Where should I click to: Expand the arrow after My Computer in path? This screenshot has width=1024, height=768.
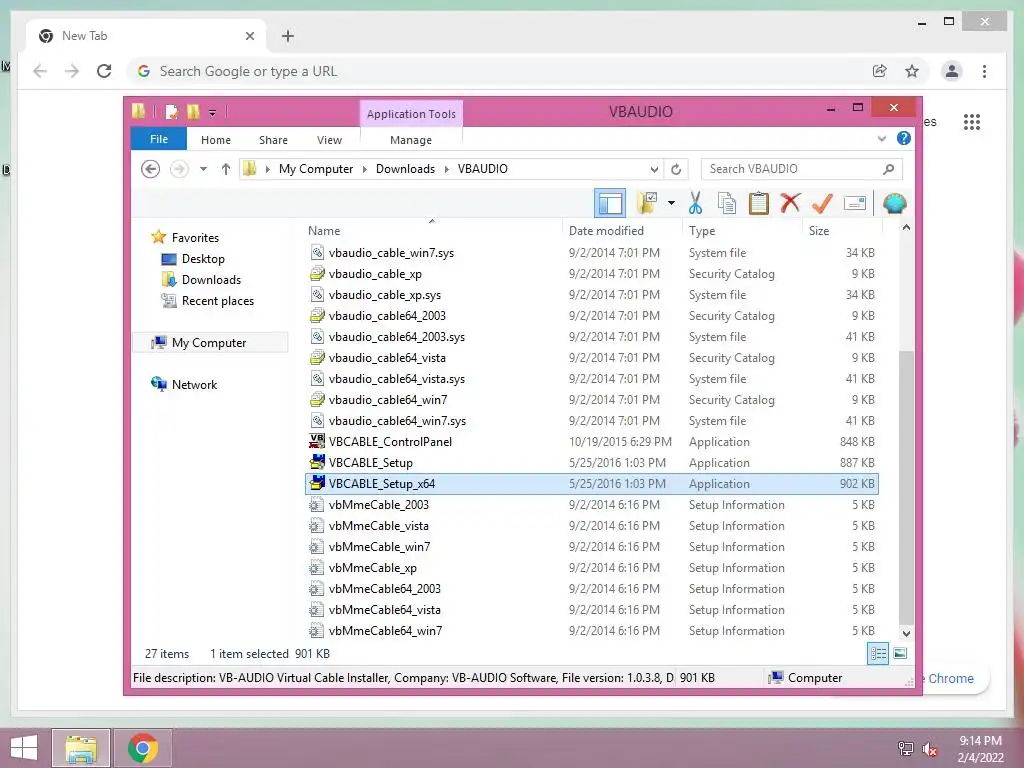point(365,169)
